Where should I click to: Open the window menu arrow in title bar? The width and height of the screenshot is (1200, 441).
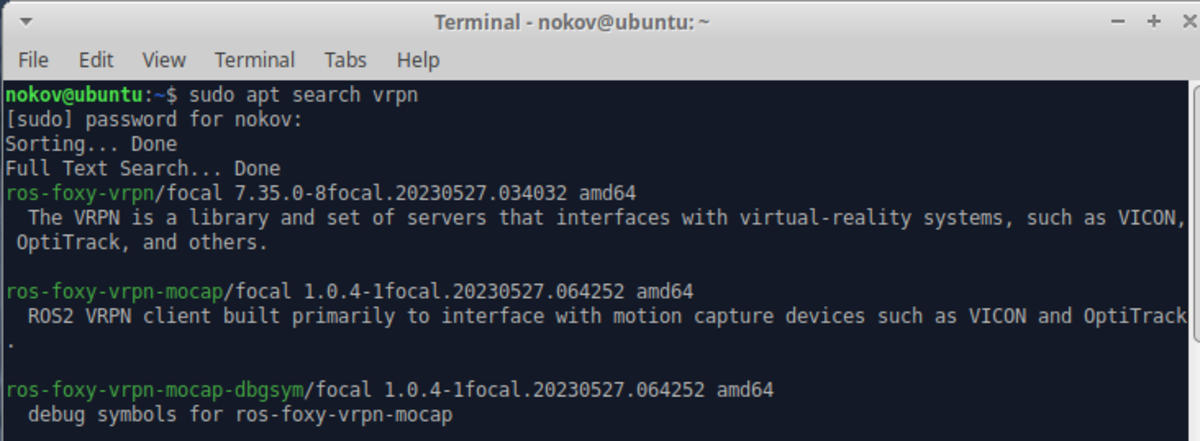(x=24, y=21)
